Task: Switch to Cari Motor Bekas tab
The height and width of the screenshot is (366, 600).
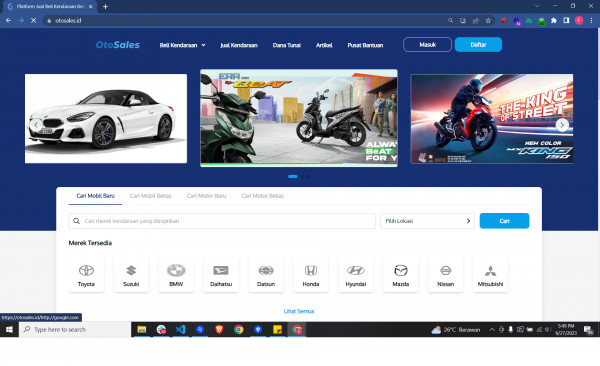Action: pyautogui.click(x=262, y=196)
